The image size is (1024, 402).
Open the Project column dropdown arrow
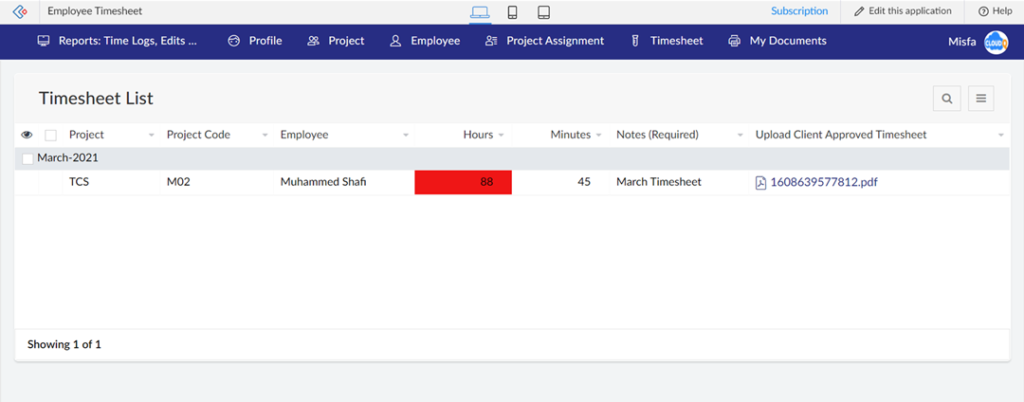point(151,135)
